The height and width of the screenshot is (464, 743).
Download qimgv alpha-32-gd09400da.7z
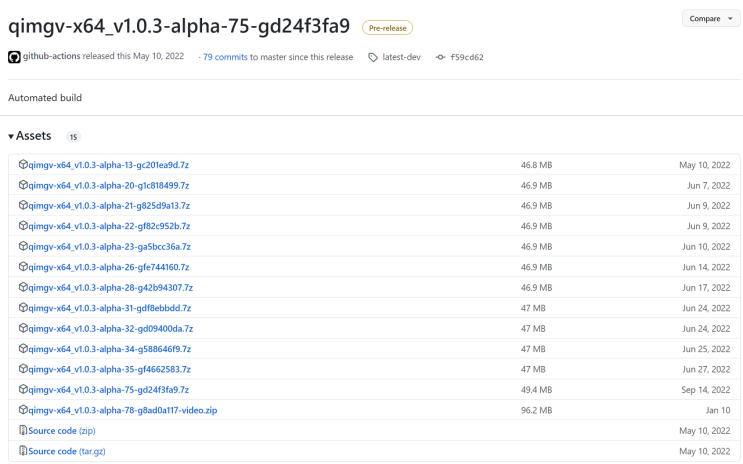(110, 328)
